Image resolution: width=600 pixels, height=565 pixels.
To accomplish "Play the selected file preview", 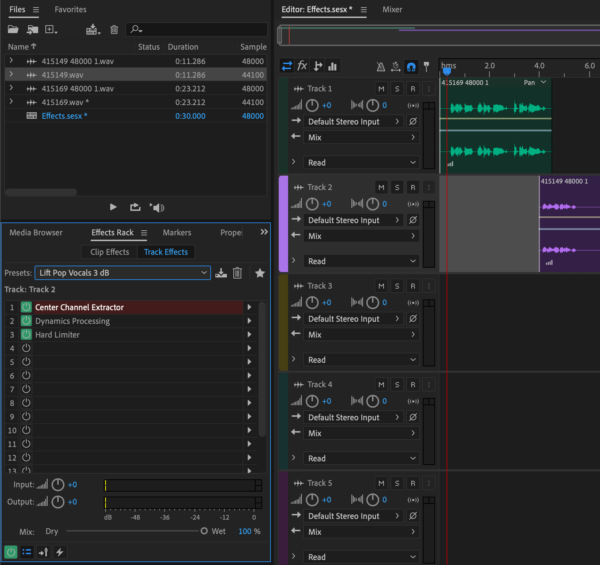I will 113,207.
